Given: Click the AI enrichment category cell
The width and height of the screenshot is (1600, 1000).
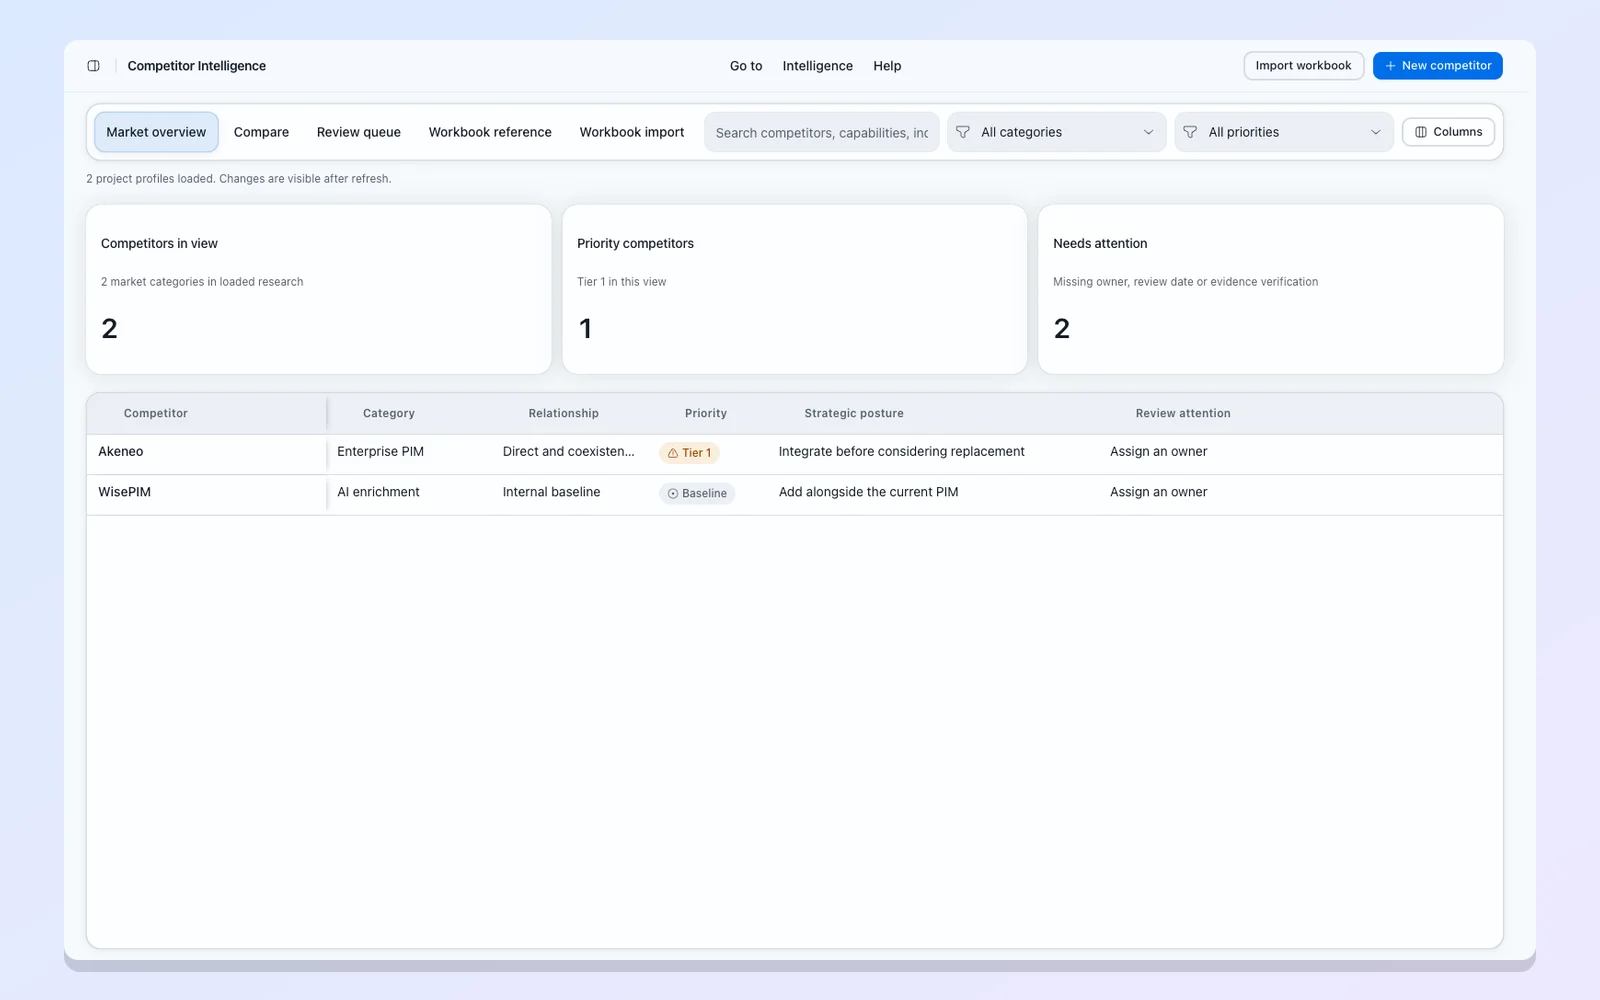Looking at the screenshot, I should click(378, 492).
